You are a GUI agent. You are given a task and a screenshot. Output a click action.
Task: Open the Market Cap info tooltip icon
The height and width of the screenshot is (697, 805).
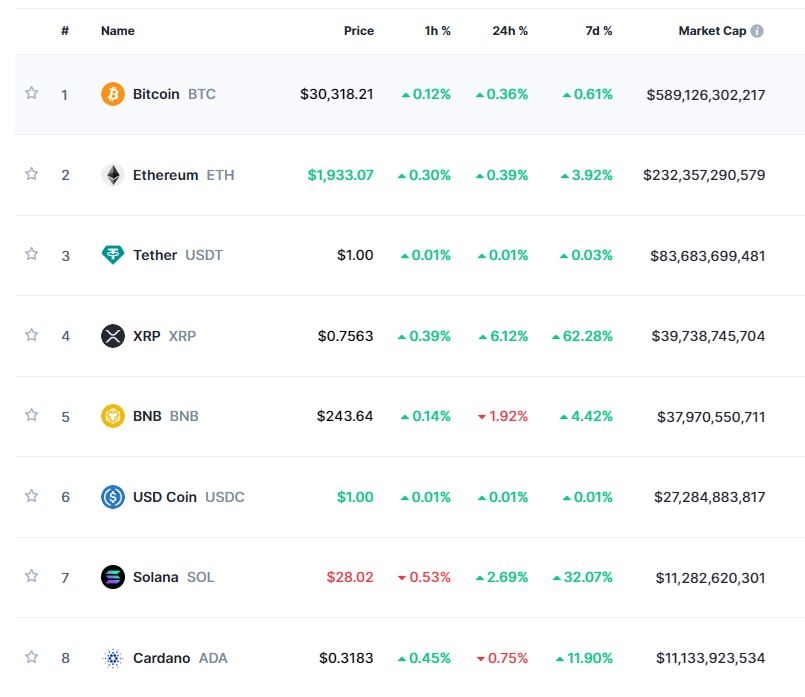[757, 31]
